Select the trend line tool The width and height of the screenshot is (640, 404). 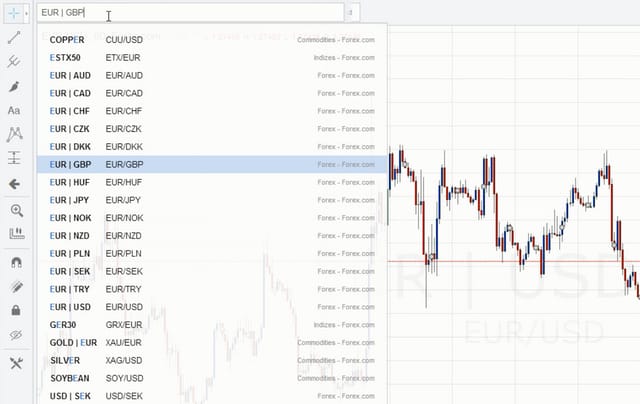[14, 38]
